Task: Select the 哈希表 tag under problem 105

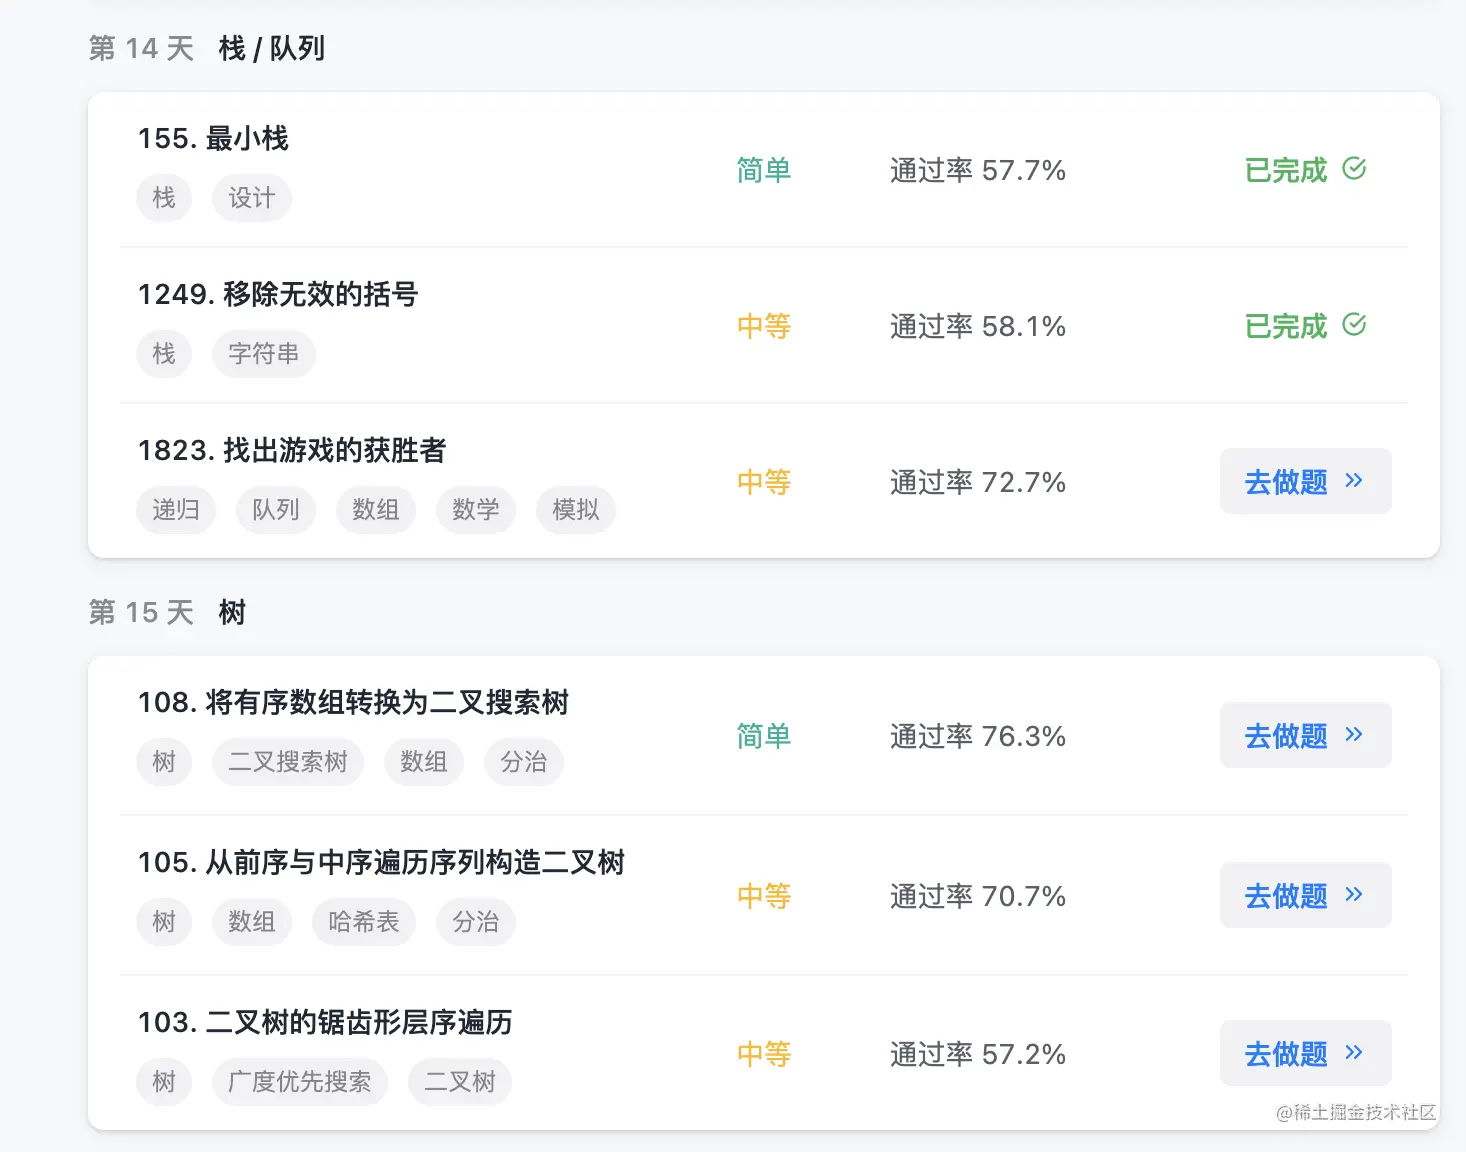Action: point(363,922)
